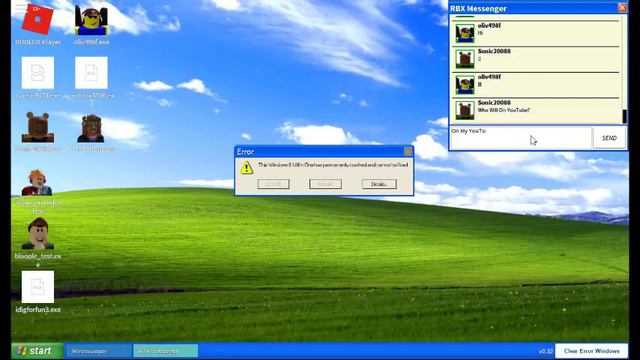Open the idigforfun3.exe desktop icon
Viewport: 640px width, 360px height.
(38, 287)
